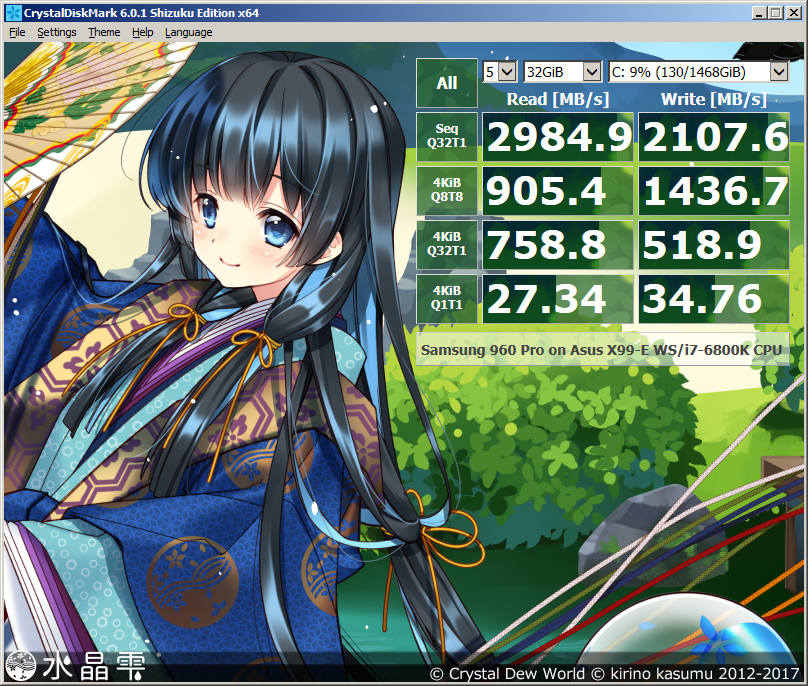Open the Settings menu
808x686 pixels.
[x=57, y=32]
